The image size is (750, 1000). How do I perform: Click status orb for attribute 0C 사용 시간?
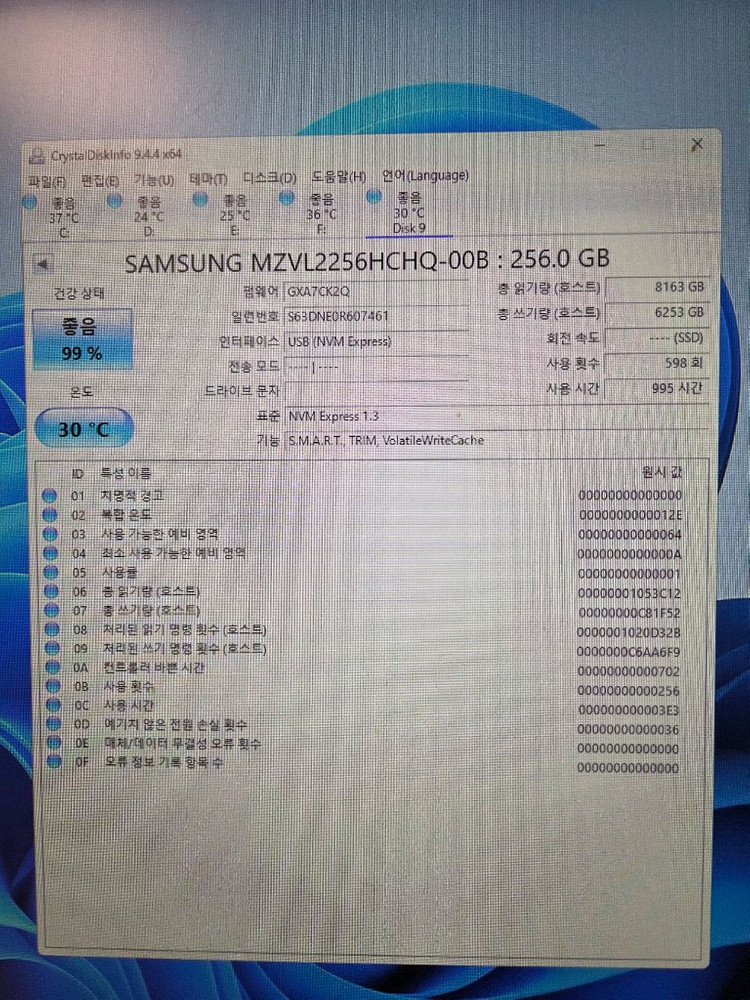[53, 706]
